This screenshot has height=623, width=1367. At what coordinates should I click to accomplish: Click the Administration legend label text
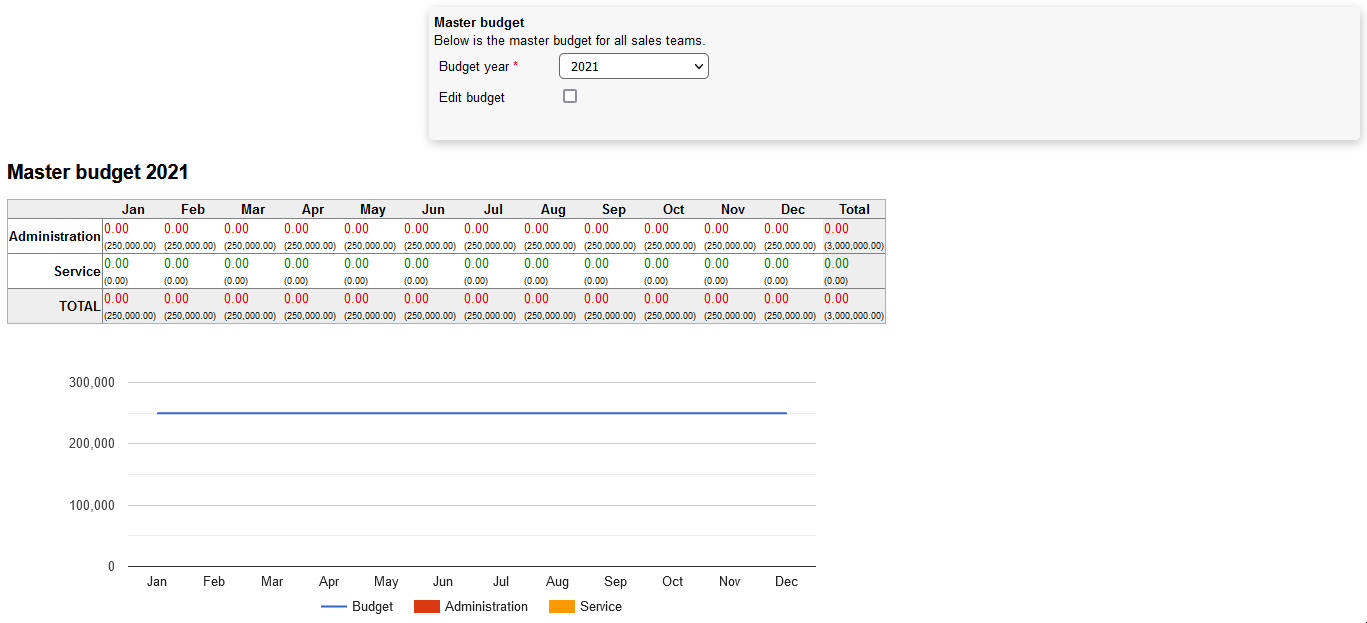(486, 607)
